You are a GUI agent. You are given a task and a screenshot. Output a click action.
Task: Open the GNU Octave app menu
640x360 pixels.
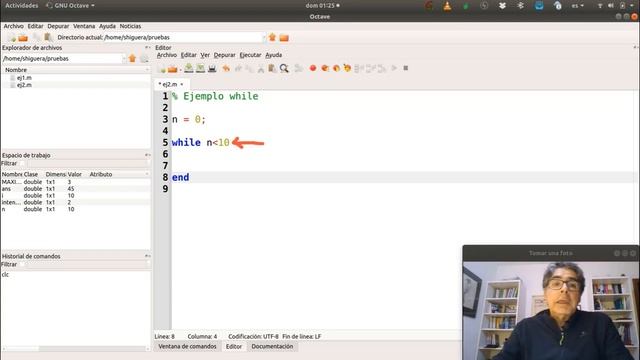click(70, 6)
